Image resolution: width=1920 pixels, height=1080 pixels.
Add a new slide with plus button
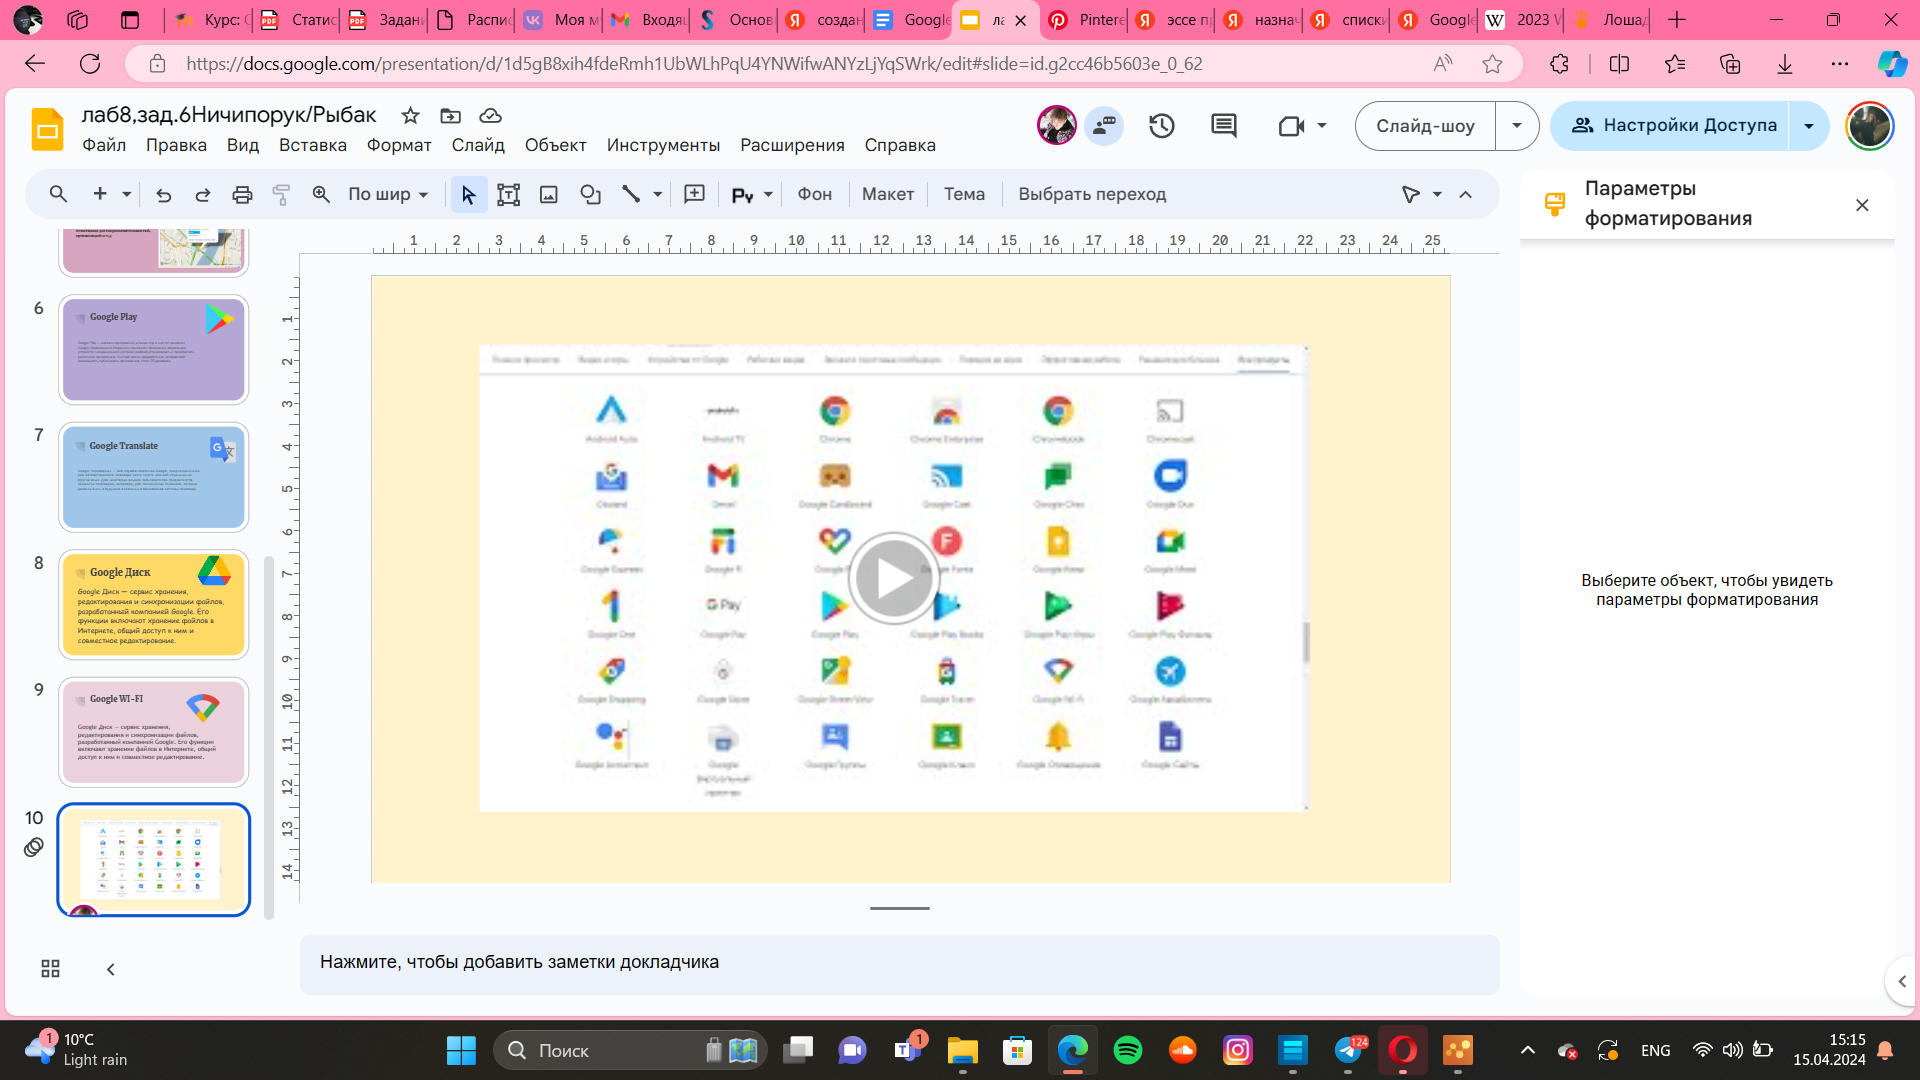pyautogui.click(x=99, y=194)
